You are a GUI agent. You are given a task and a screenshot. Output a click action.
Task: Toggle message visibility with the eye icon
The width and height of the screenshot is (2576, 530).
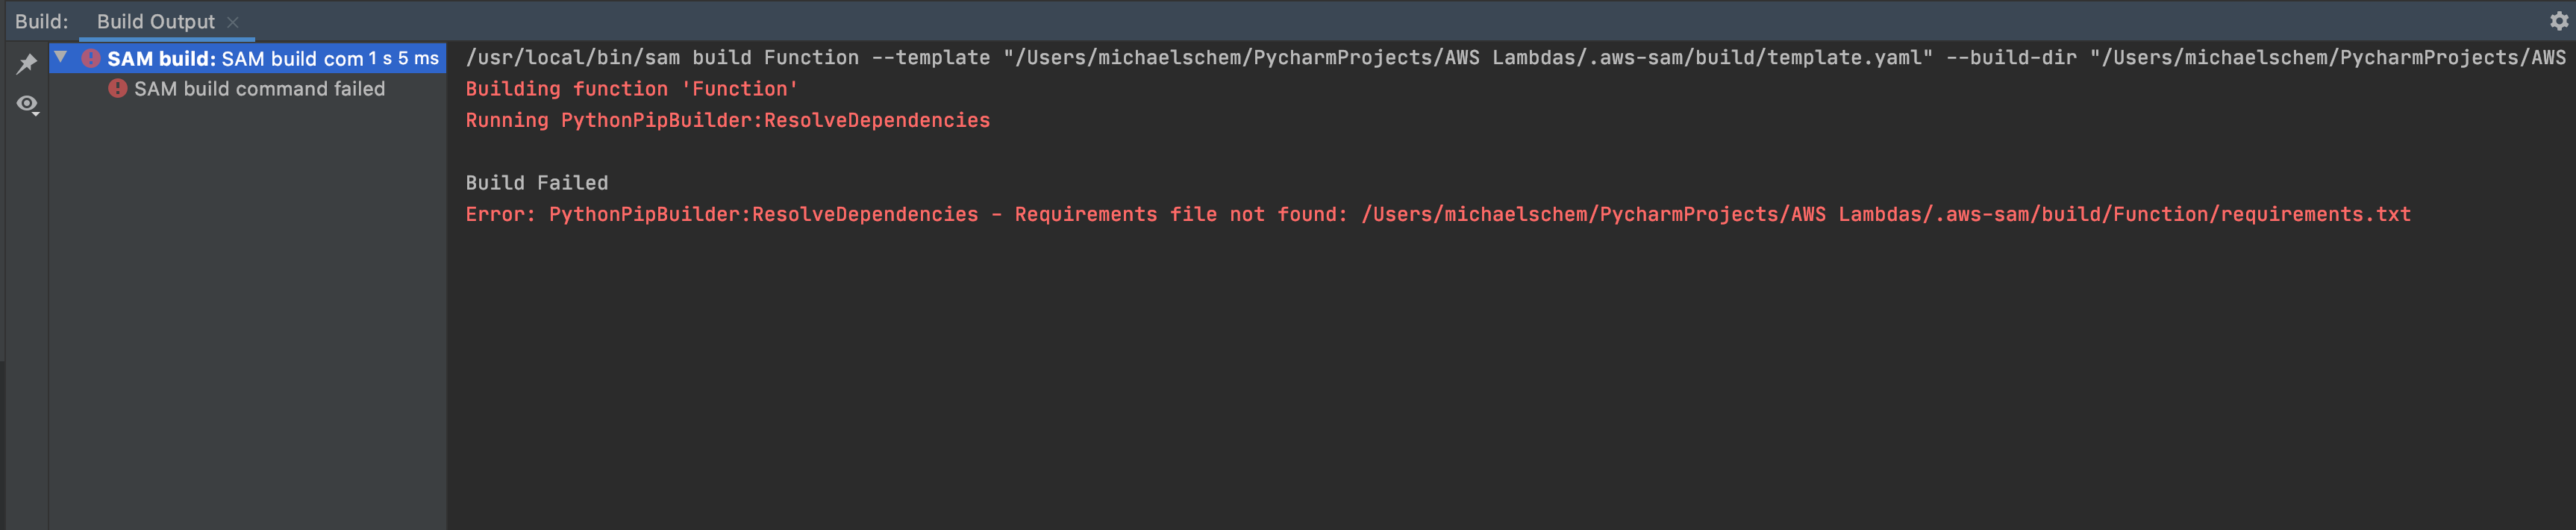point(27,102)
